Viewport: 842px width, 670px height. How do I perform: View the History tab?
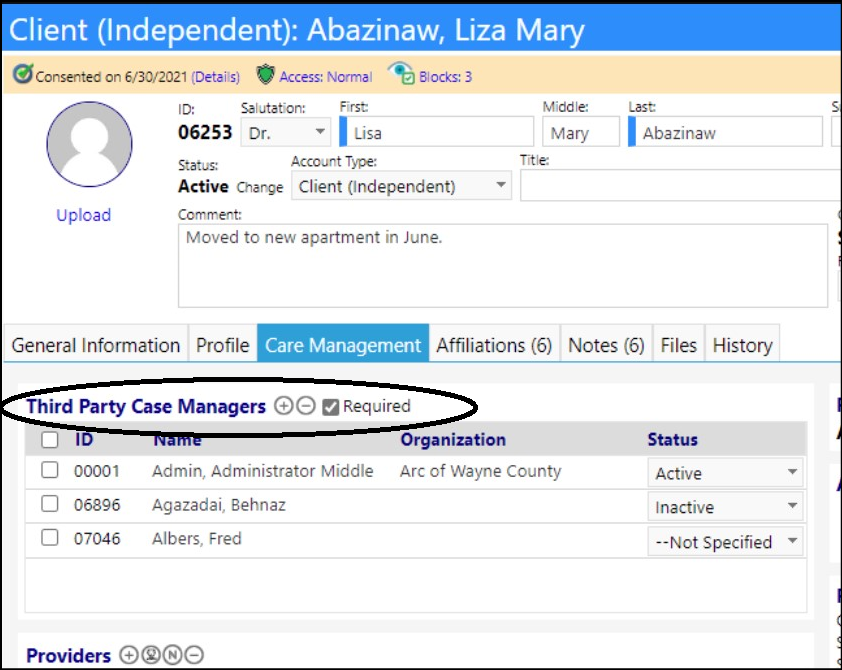pyautogui.click(x=743, y=345)
